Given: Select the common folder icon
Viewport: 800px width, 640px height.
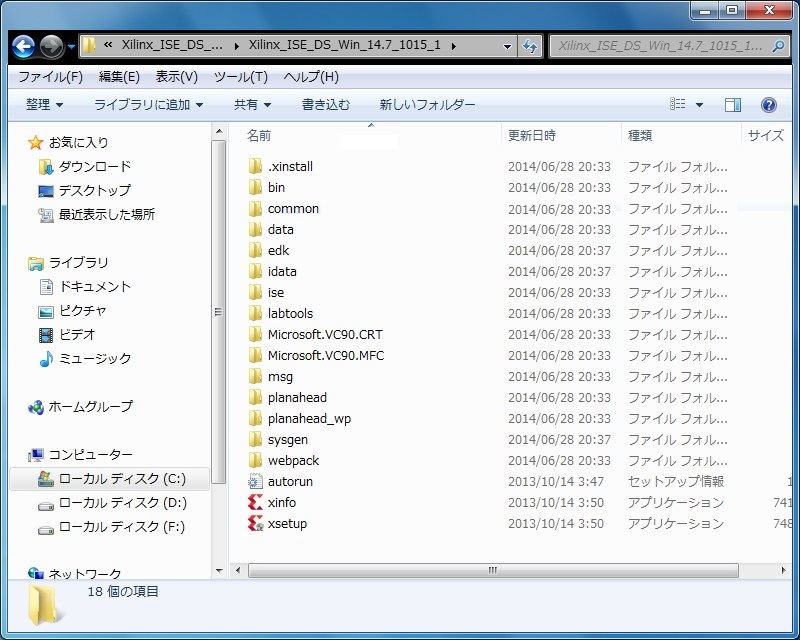Looking at the screenshot, I should [255, 208].
